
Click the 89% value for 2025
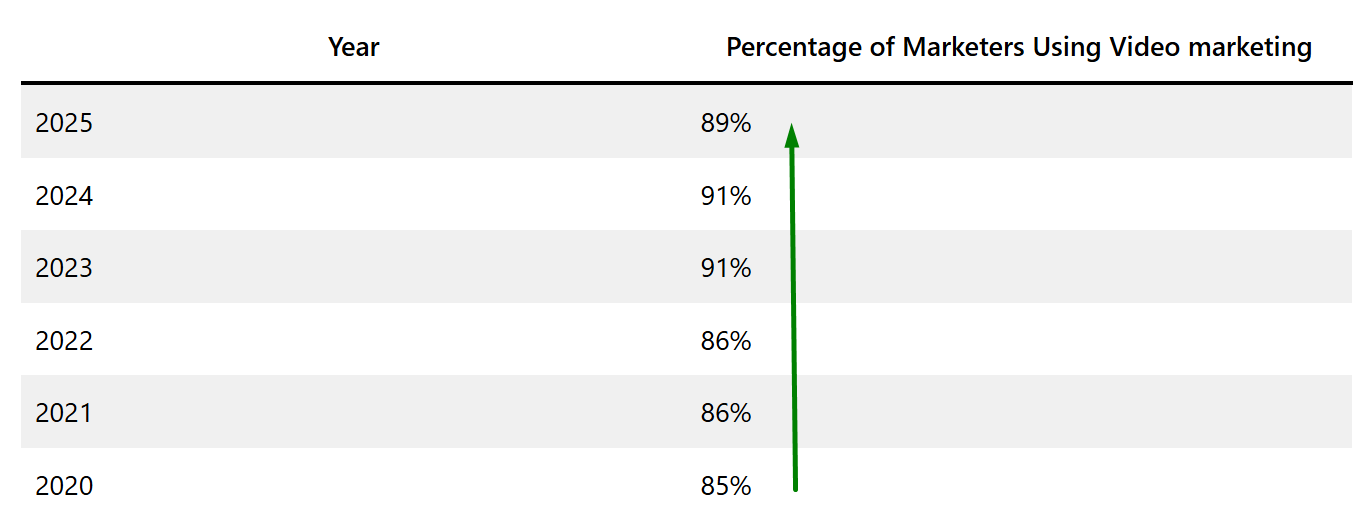(726, 124)
